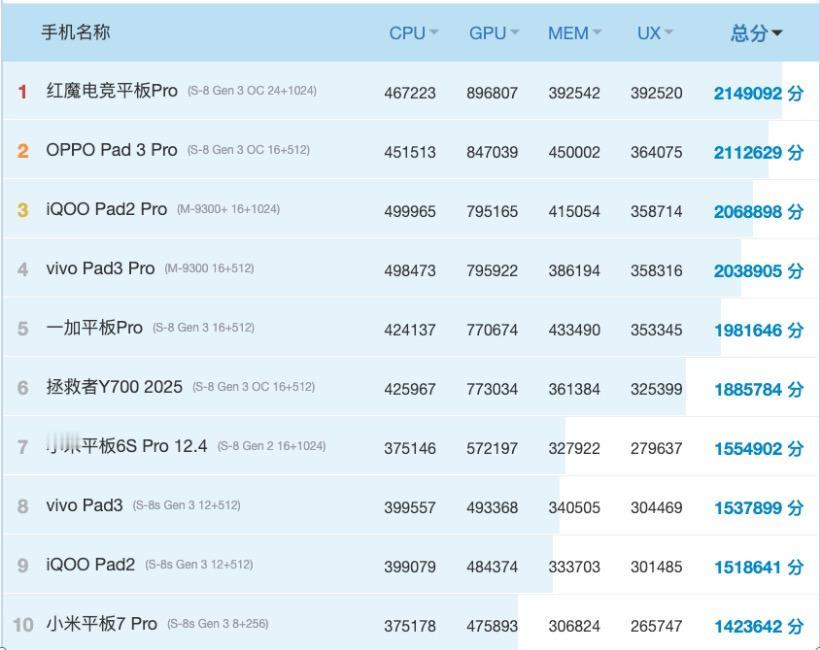Click total score 2112629 分

tap(758, 152)
